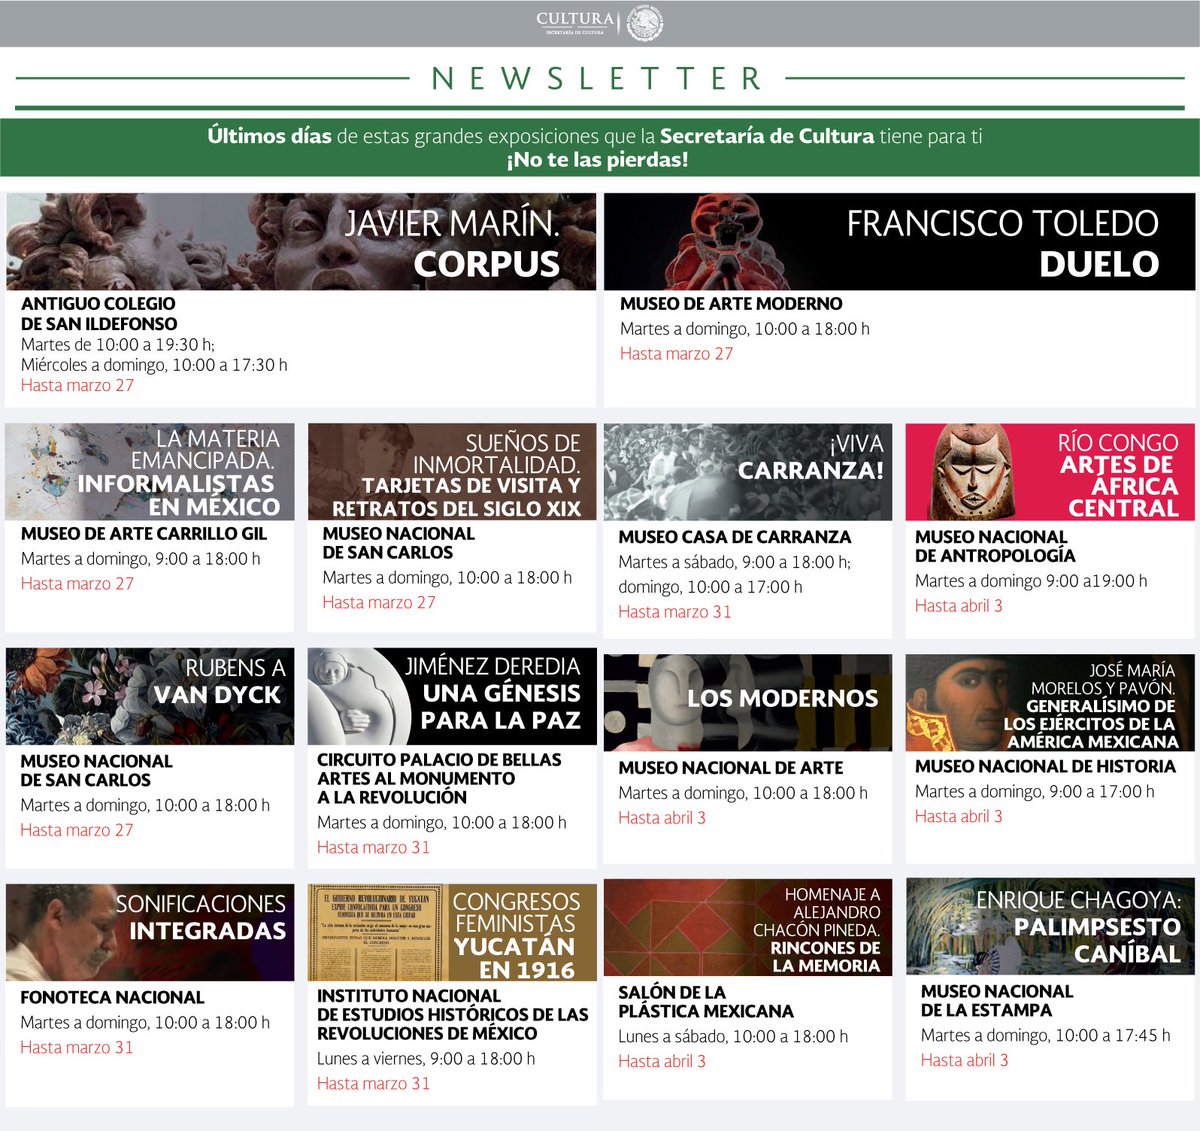Click 'Museo Nacional de San Carlos' under Sueños
The width and height of the screenshot is (1200, 1131).
pos(398,543)
